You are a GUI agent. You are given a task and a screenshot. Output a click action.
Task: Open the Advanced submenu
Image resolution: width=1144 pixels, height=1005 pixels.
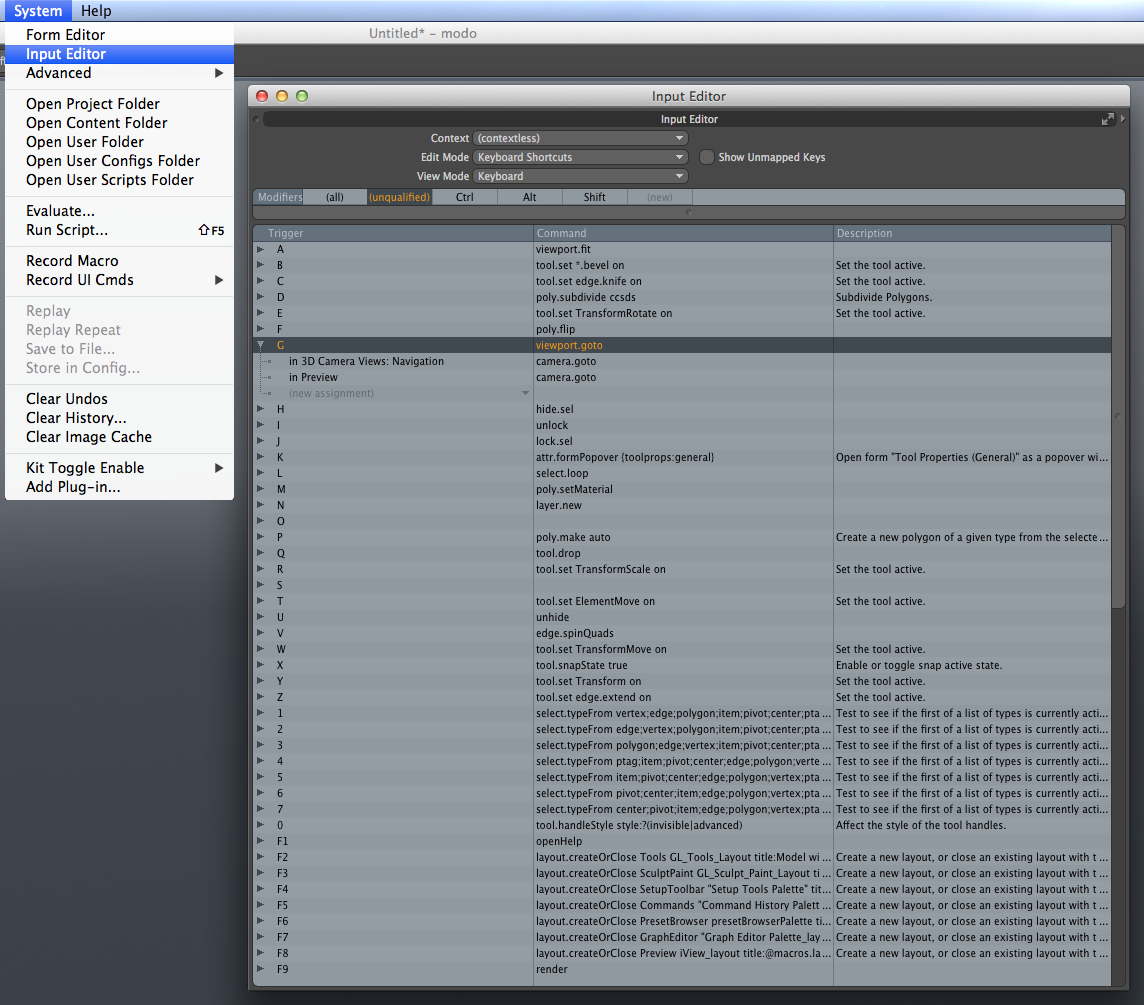point(120,73)
